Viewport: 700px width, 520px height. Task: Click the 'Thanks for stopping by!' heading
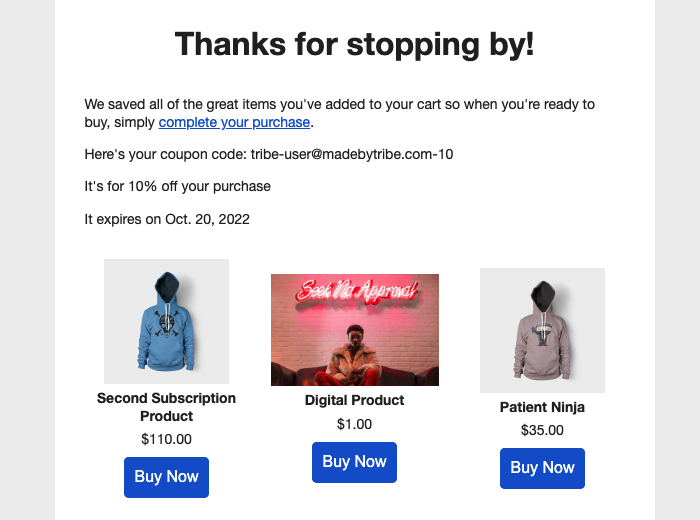[354, 44]
